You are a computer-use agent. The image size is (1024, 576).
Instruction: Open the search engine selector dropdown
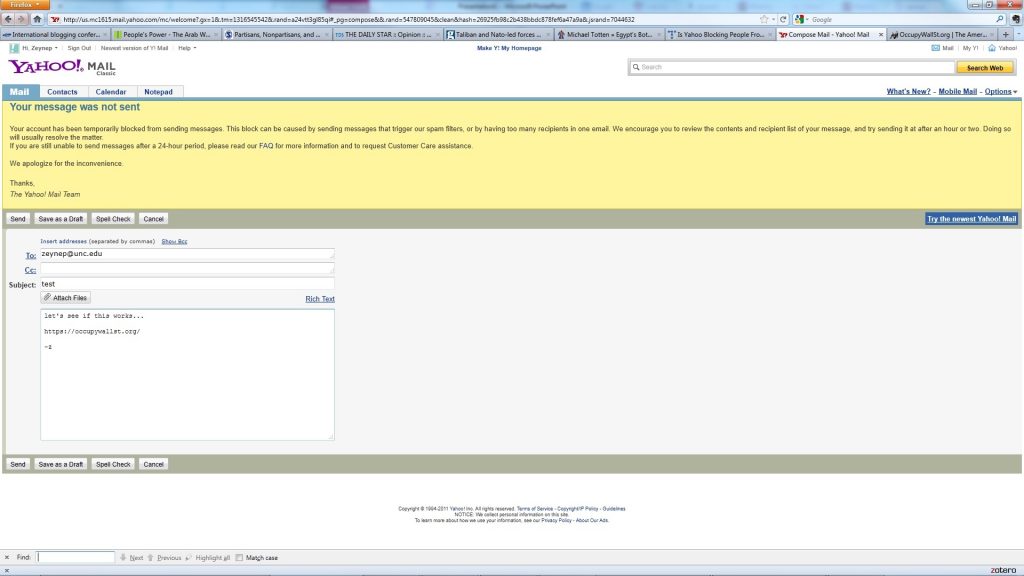click(801, 20)
